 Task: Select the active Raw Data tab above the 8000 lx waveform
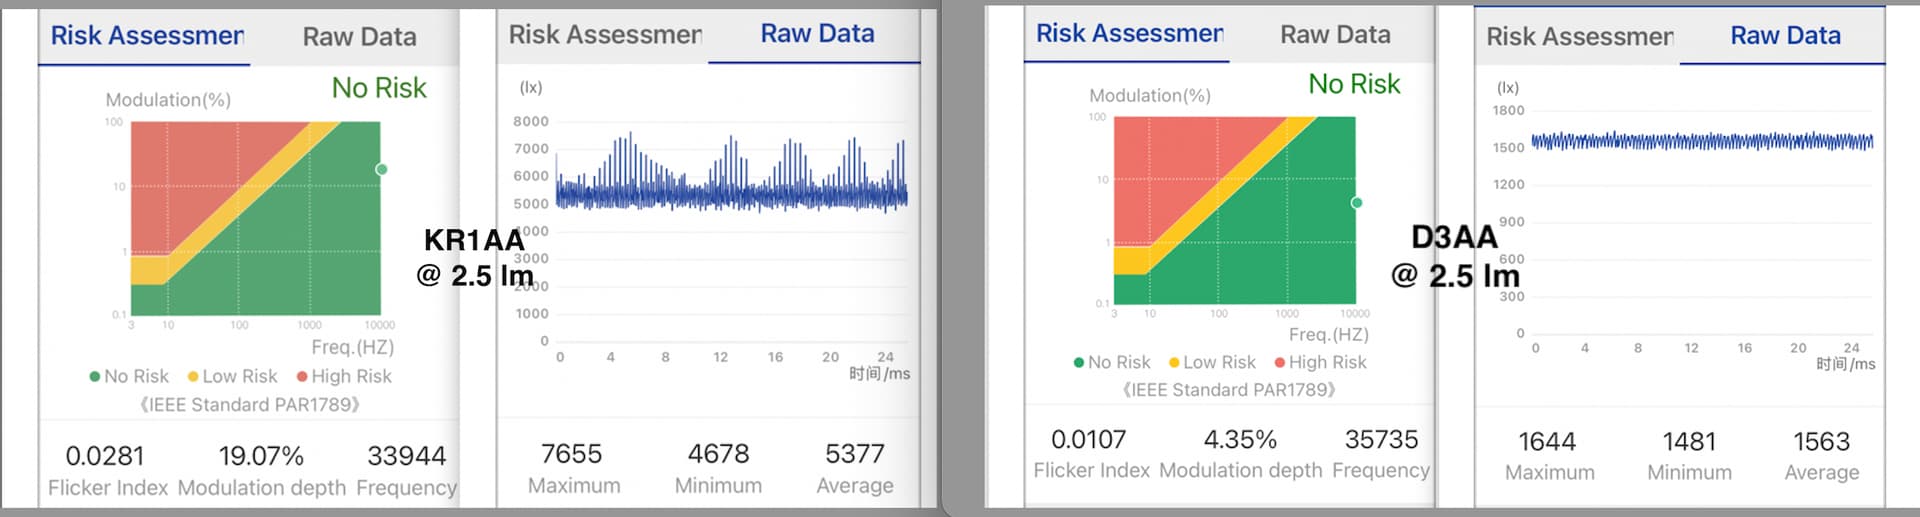817,34
